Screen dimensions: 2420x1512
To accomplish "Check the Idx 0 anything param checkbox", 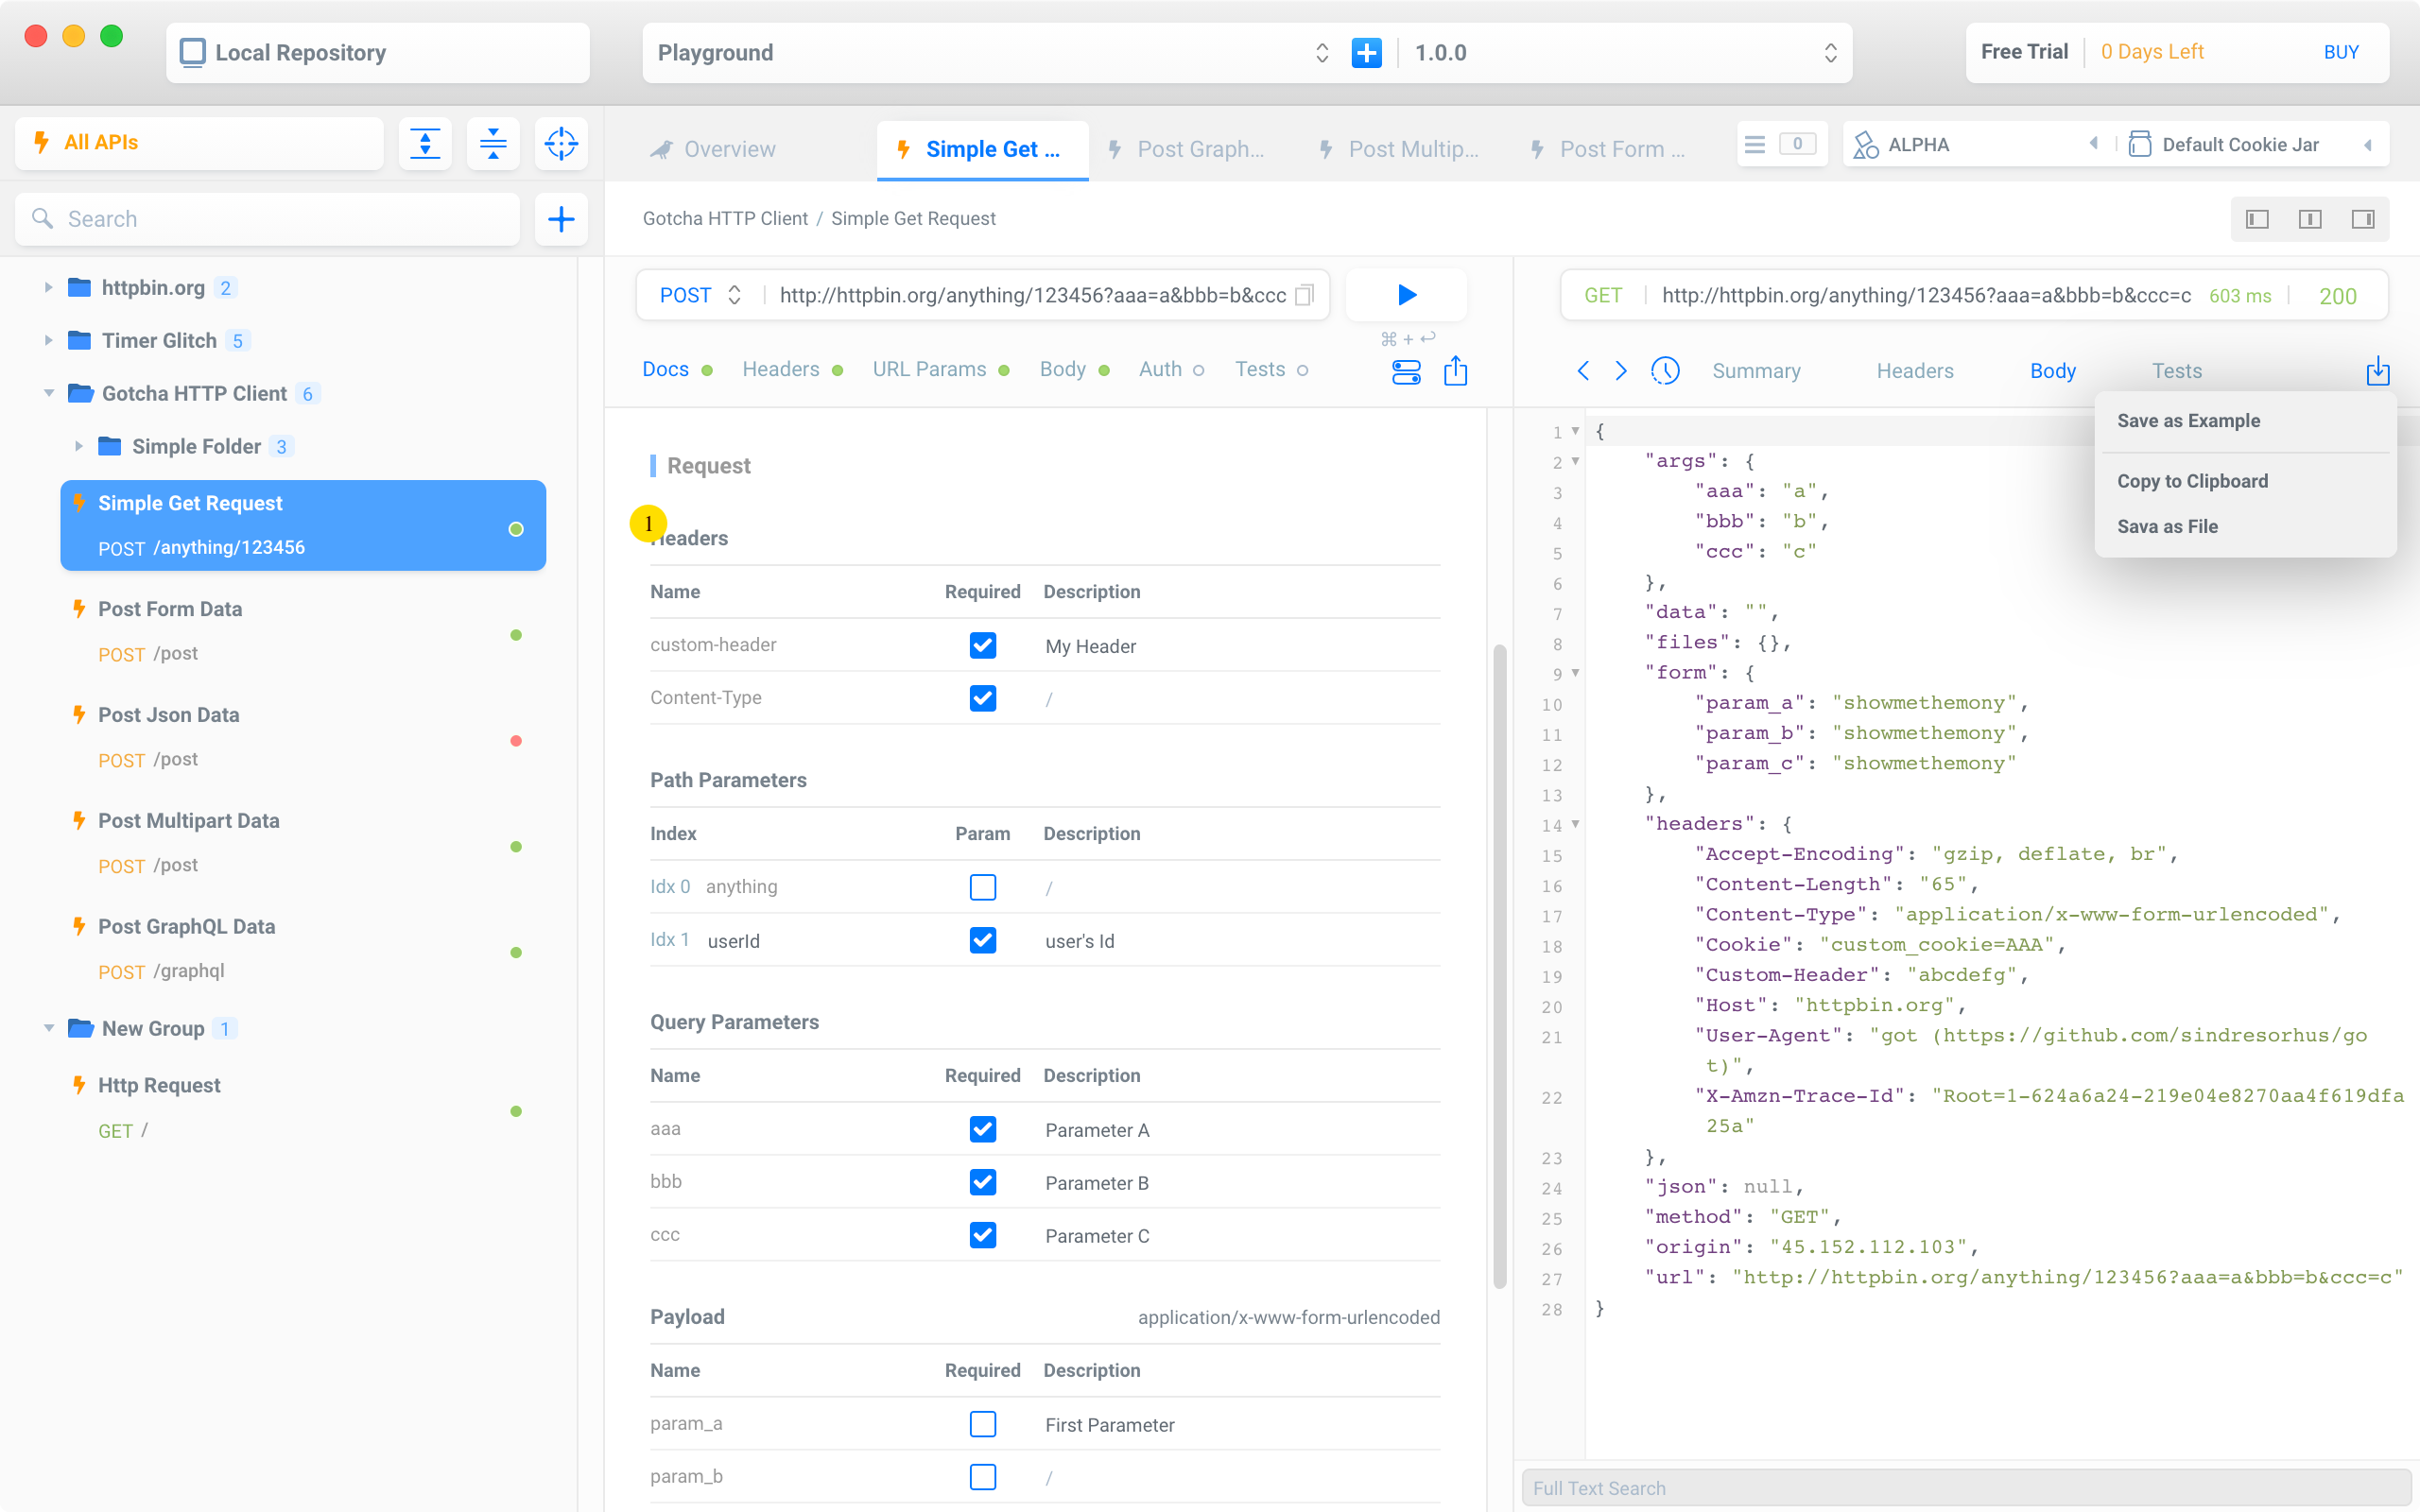I will tap(982, 887).
